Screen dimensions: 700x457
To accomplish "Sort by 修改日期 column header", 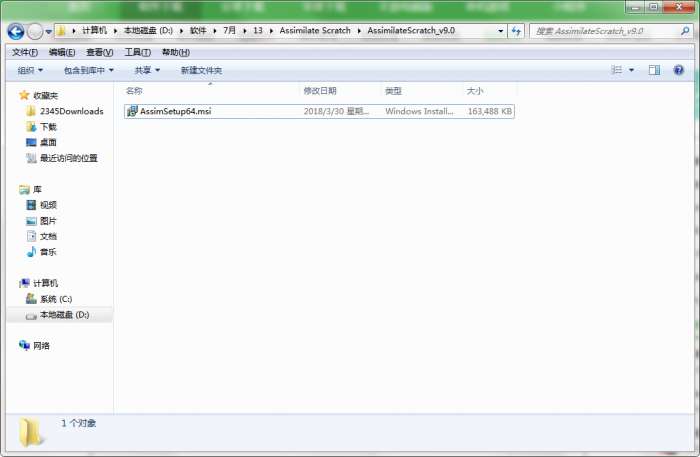I will (320, 91).
